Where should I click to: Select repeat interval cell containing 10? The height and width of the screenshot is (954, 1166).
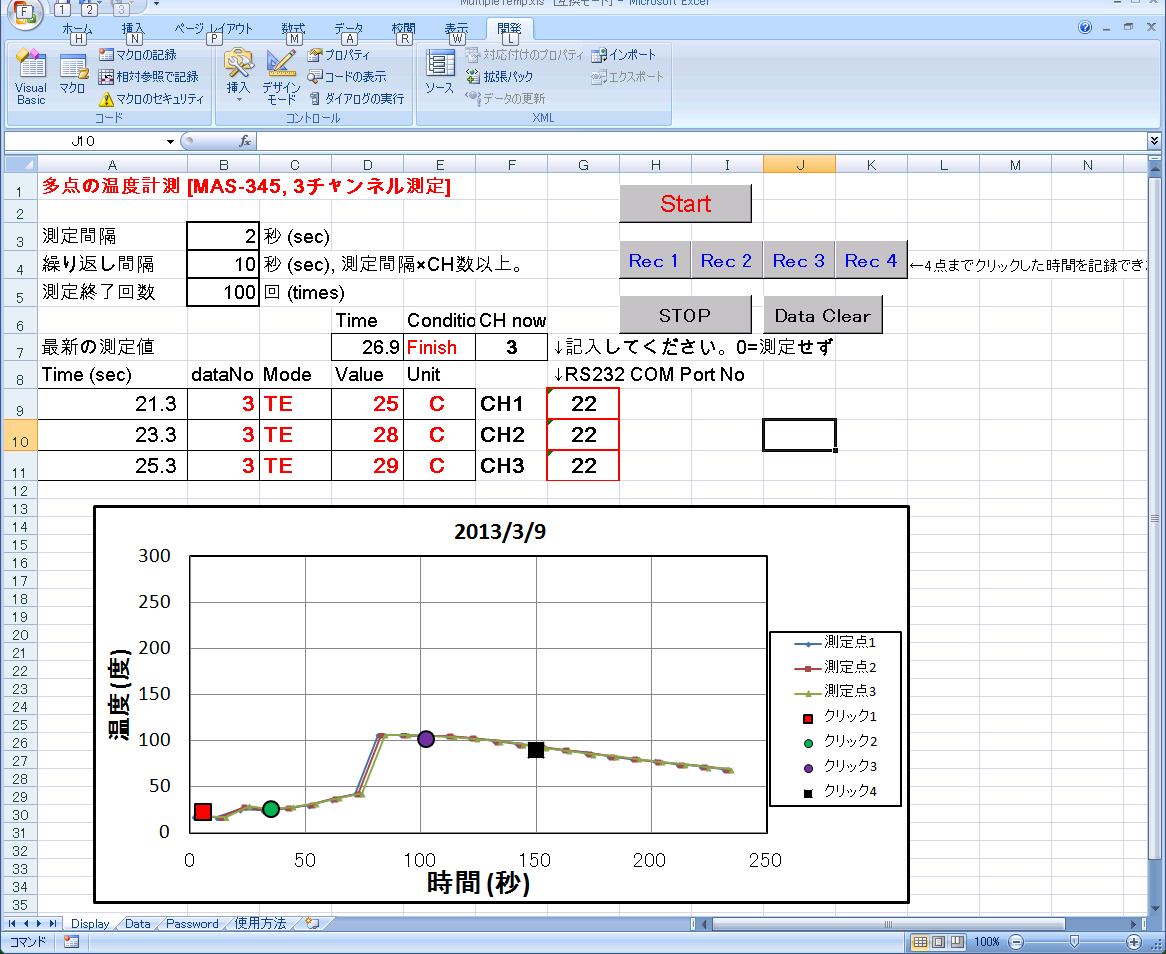[223, 264]
